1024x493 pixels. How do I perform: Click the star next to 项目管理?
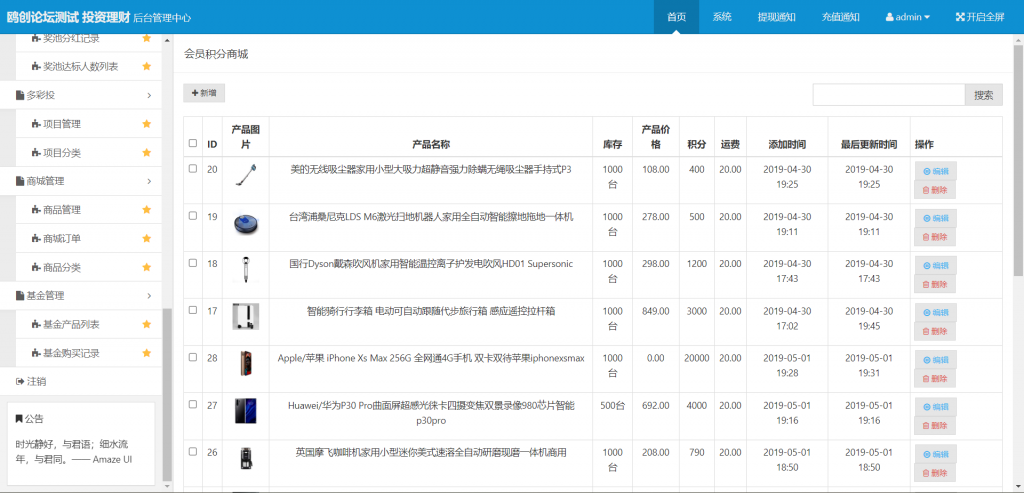coord(147,124)
